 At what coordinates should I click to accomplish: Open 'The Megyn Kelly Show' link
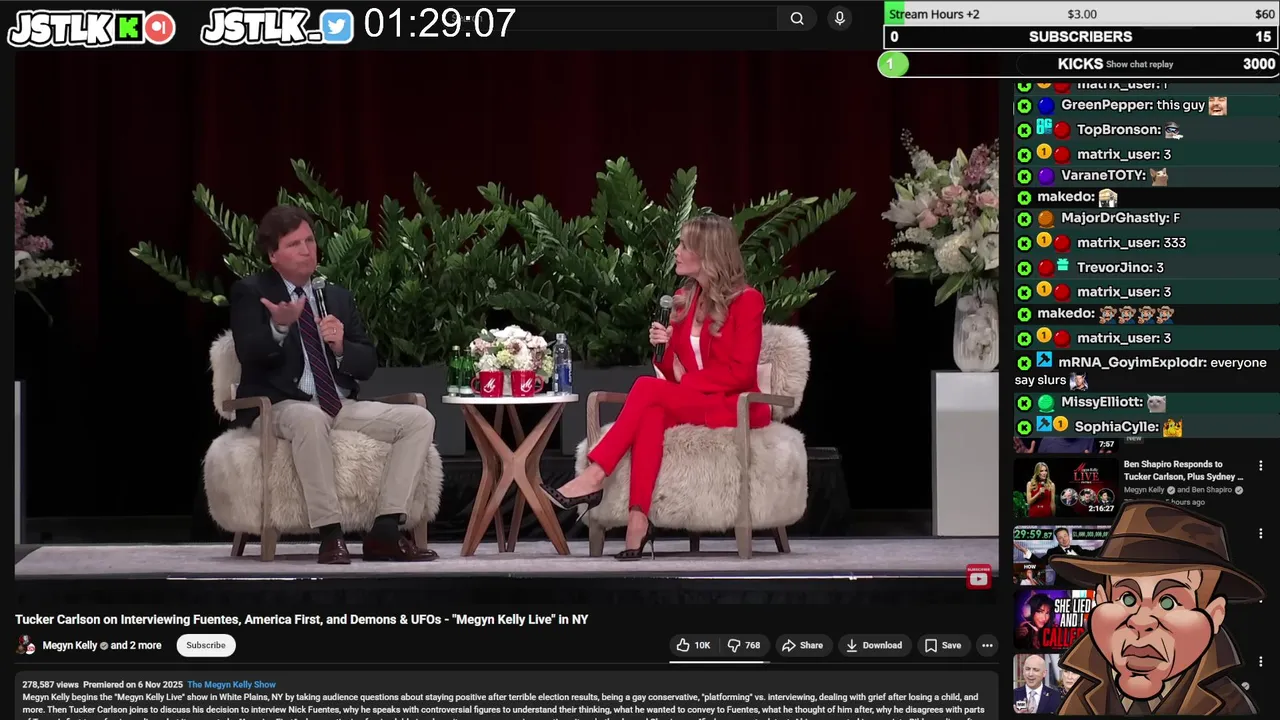click(x=231, y=685)
